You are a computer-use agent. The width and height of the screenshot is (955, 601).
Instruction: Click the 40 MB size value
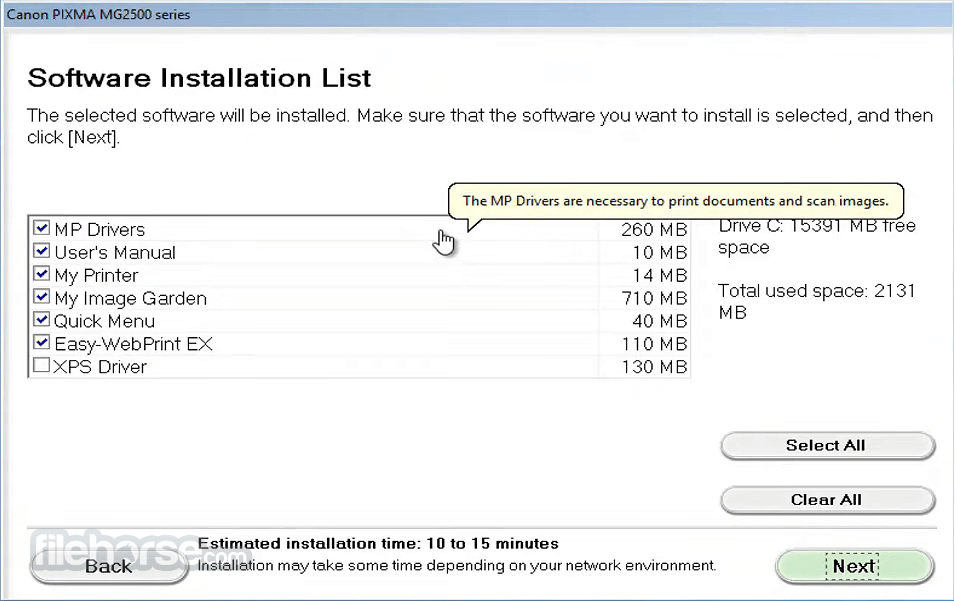[660, 322]
